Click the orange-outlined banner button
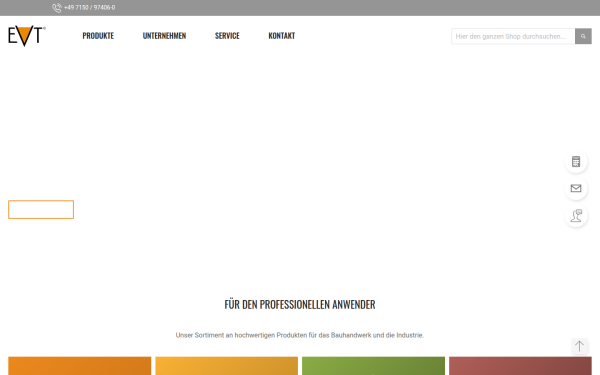This screenshot has height=375, width=600. point(41,209)
